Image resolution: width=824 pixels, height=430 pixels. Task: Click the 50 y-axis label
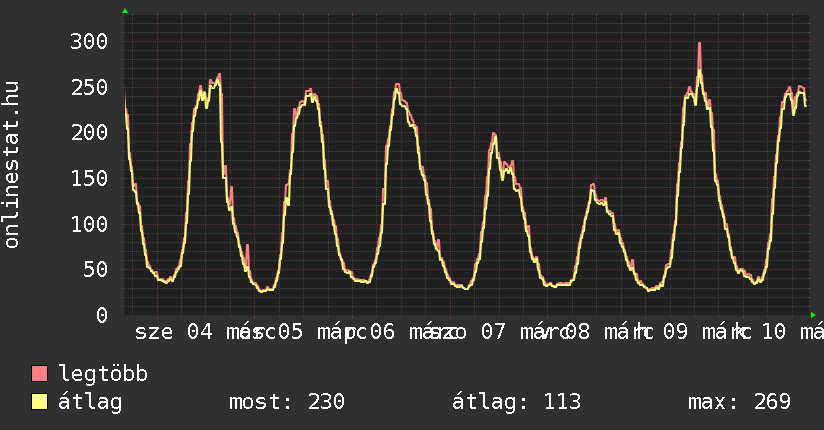pyautogui.click(x=97, y=269)
